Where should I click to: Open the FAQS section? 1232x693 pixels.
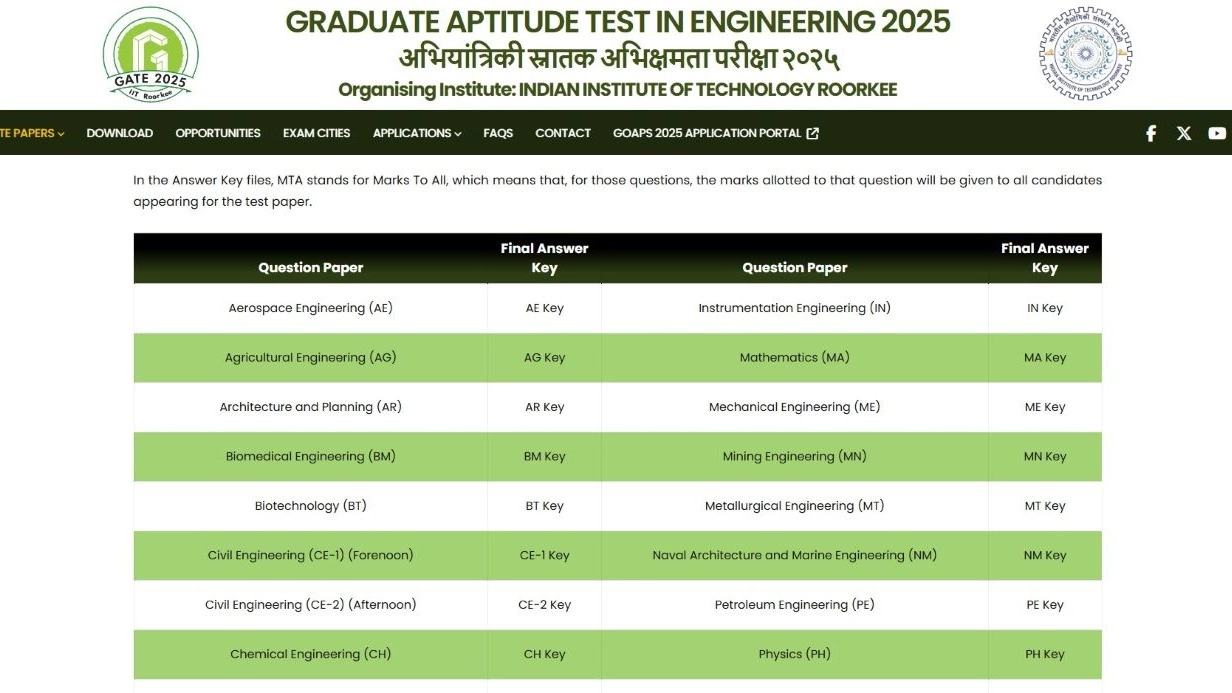point(498,133)
